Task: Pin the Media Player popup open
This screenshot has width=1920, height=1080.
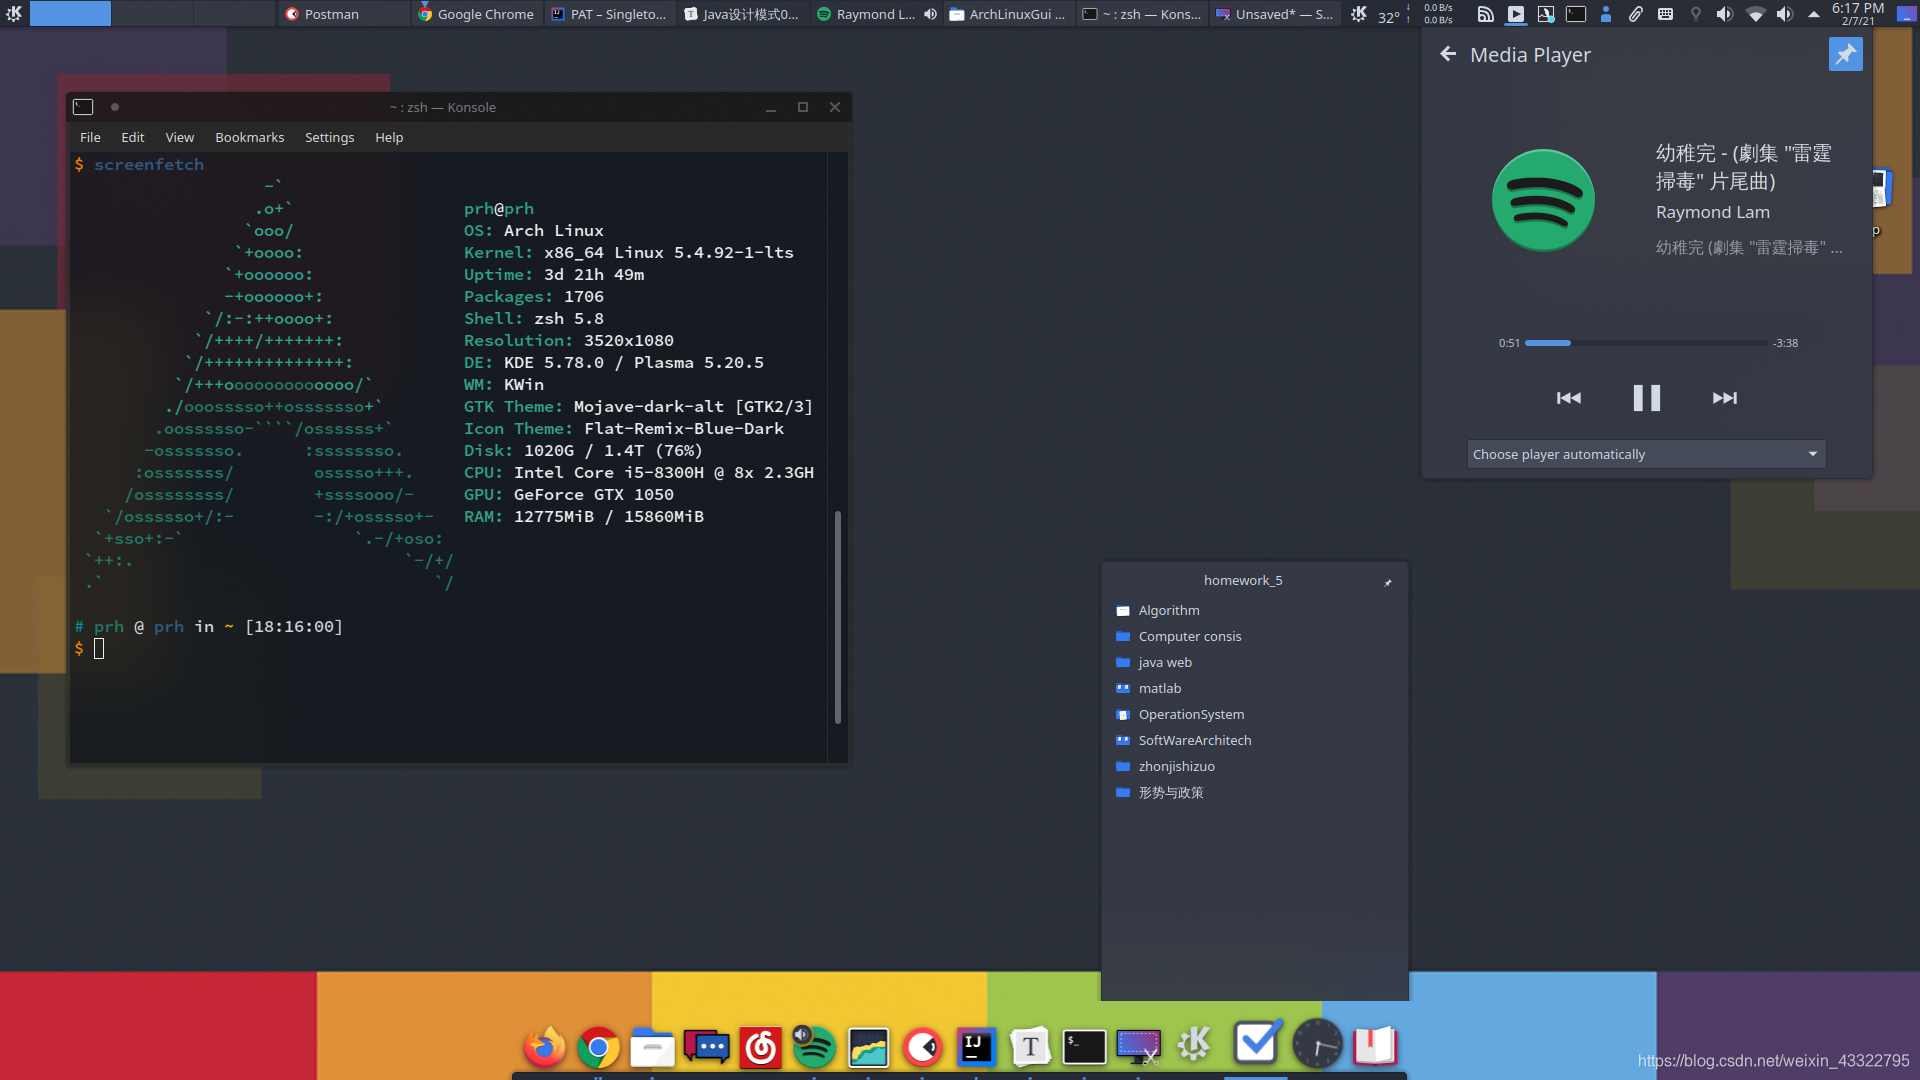Action: coord(1845,54)
